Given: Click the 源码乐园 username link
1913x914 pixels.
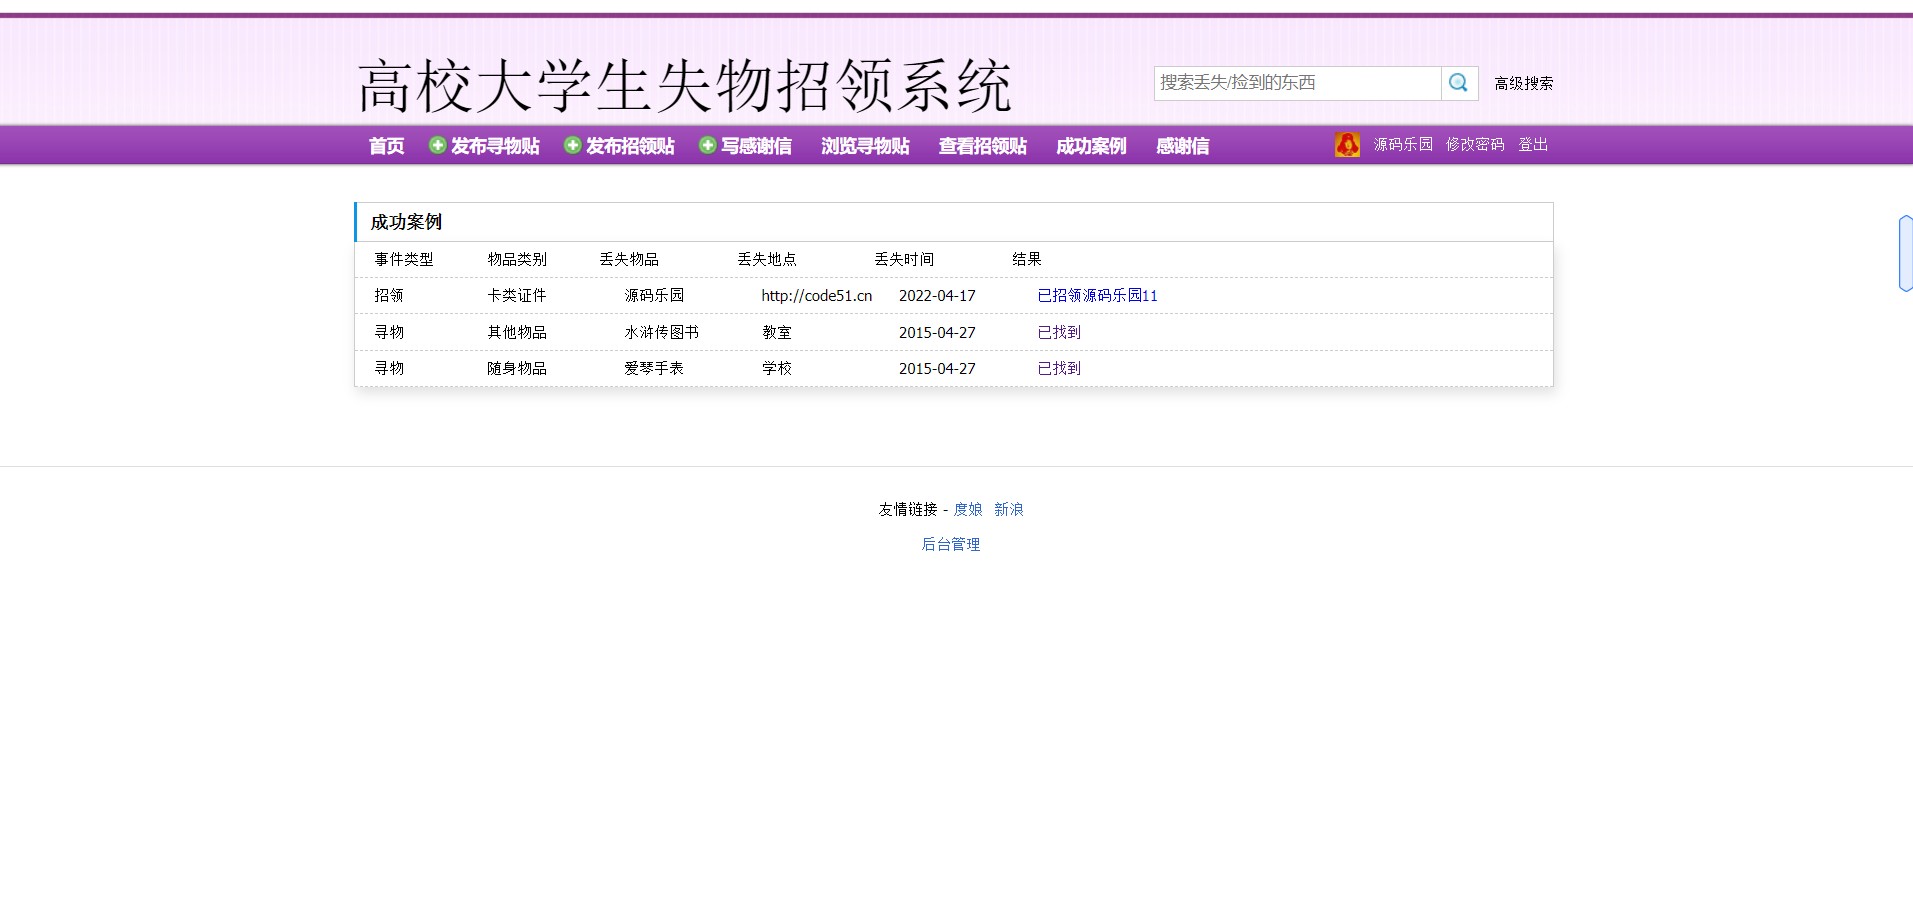Looking at the screenshot, I should tap(1402, 145).
